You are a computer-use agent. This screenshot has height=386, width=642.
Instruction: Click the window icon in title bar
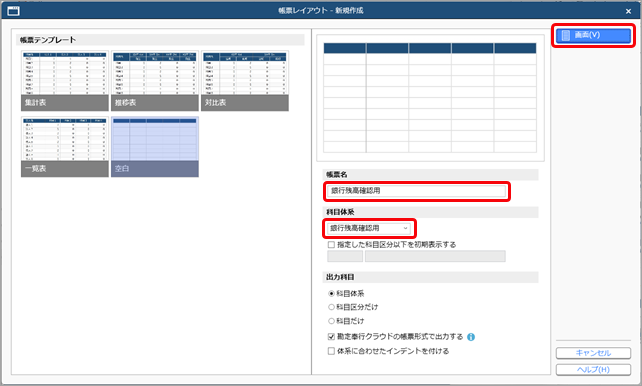14,11
